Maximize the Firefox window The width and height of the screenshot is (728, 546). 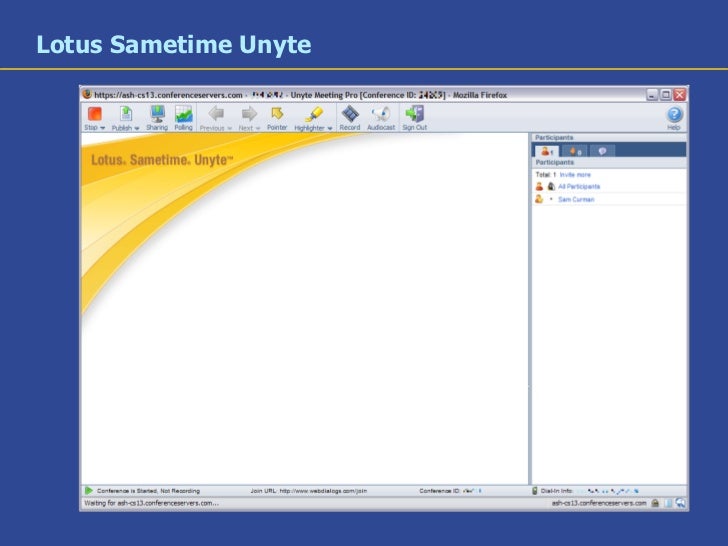[666, 95]
